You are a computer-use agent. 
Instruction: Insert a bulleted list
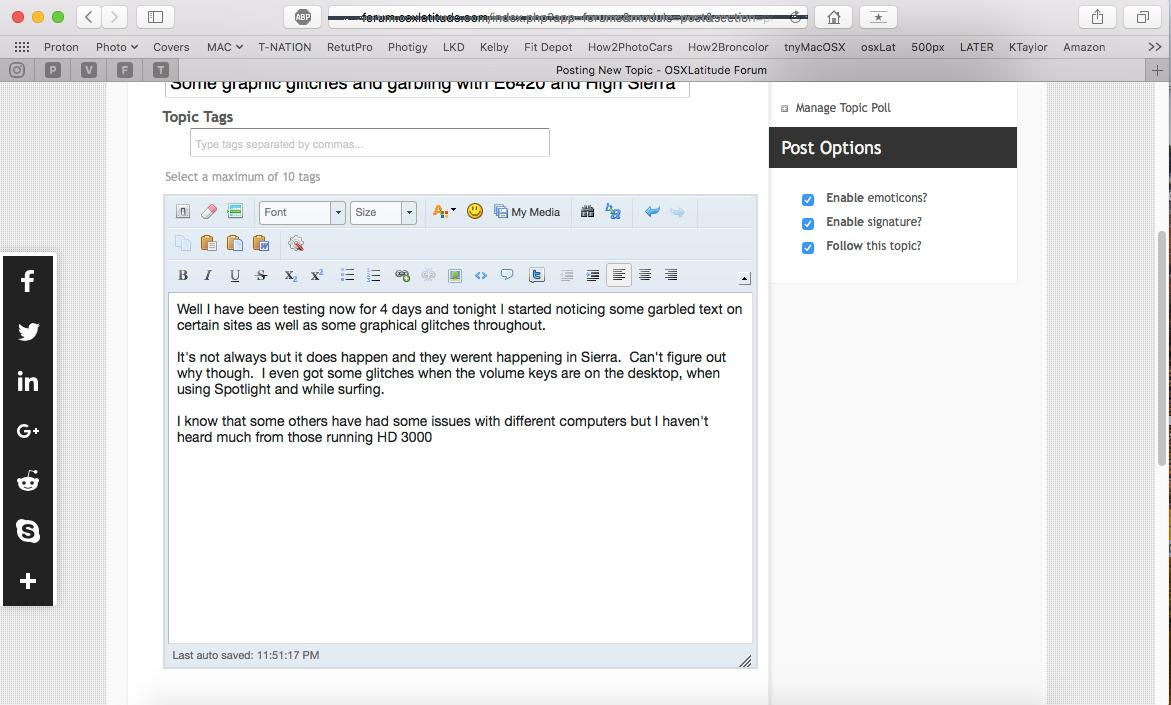click(x=347, y=275)
